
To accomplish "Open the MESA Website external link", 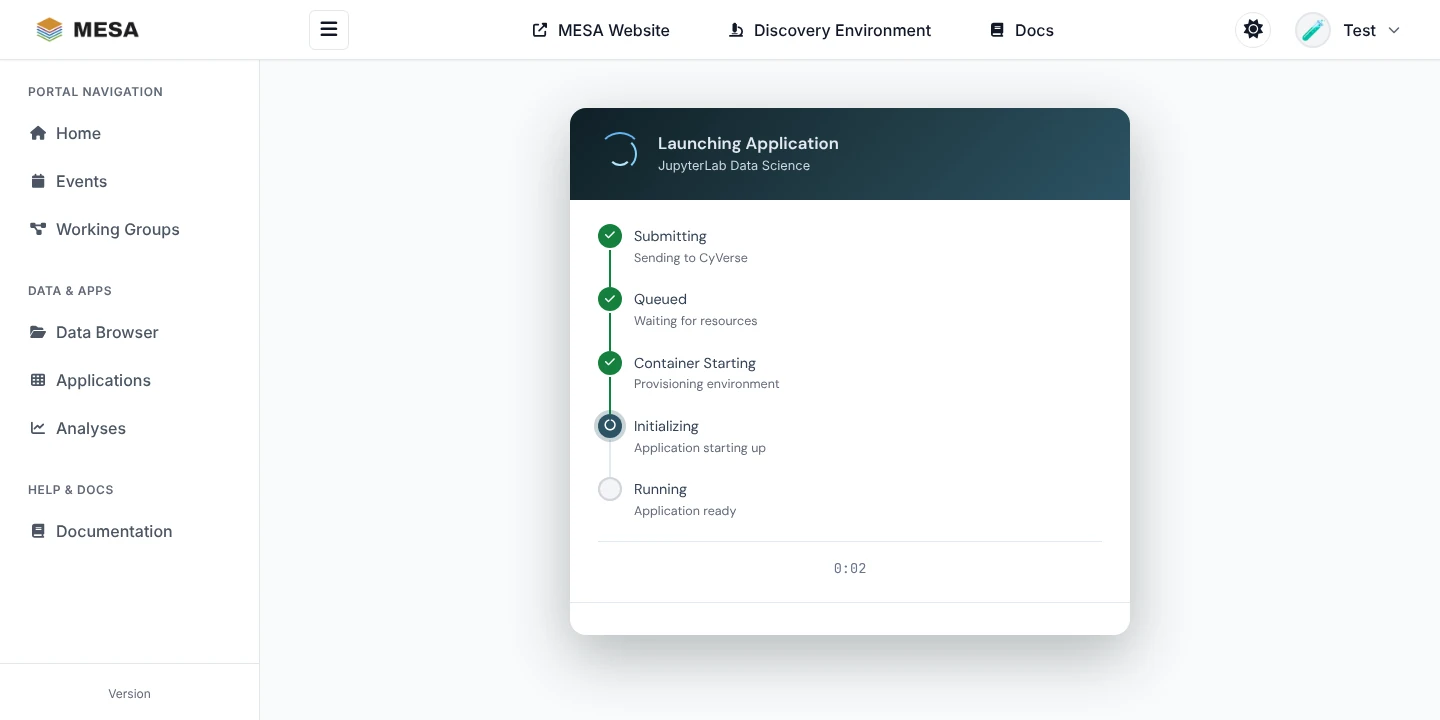I will [601, 30].
